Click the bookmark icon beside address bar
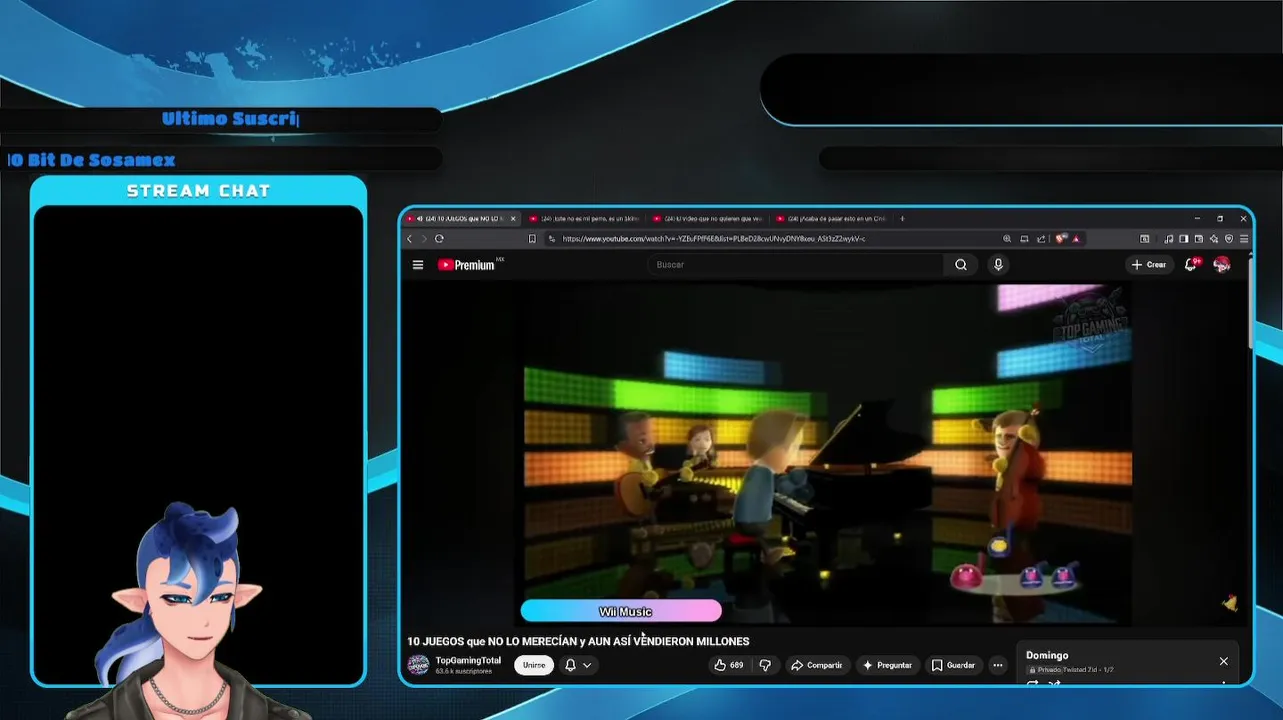This screenshot has height=720, width=1283. [532, 239]
